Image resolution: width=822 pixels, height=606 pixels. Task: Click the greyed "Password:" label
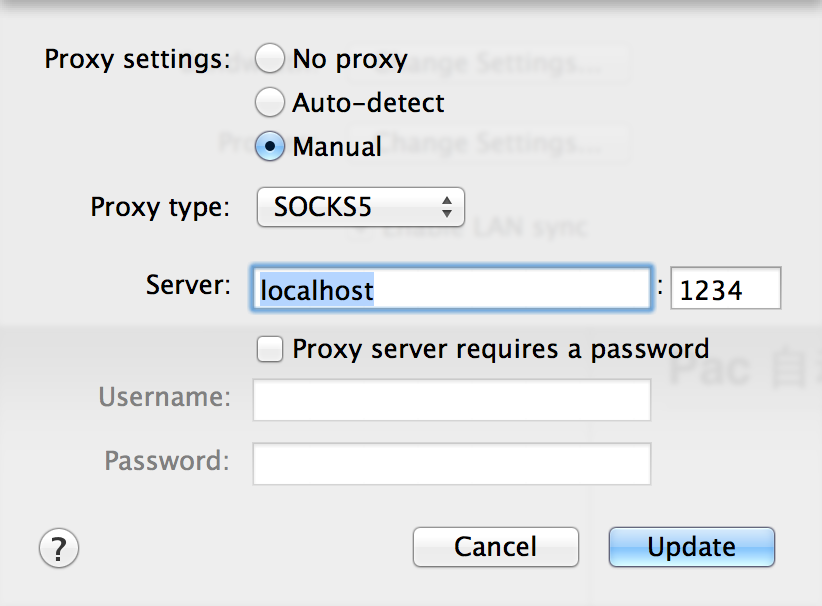point(167,462)
